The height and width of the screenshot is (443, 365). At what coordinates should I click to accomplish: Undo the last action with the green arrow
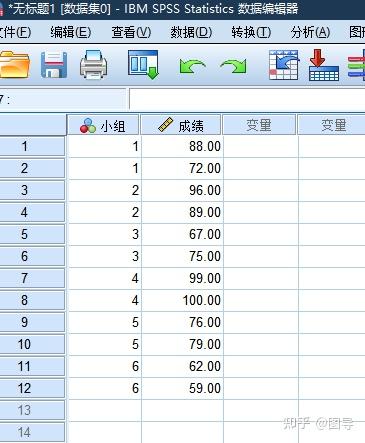192,66
